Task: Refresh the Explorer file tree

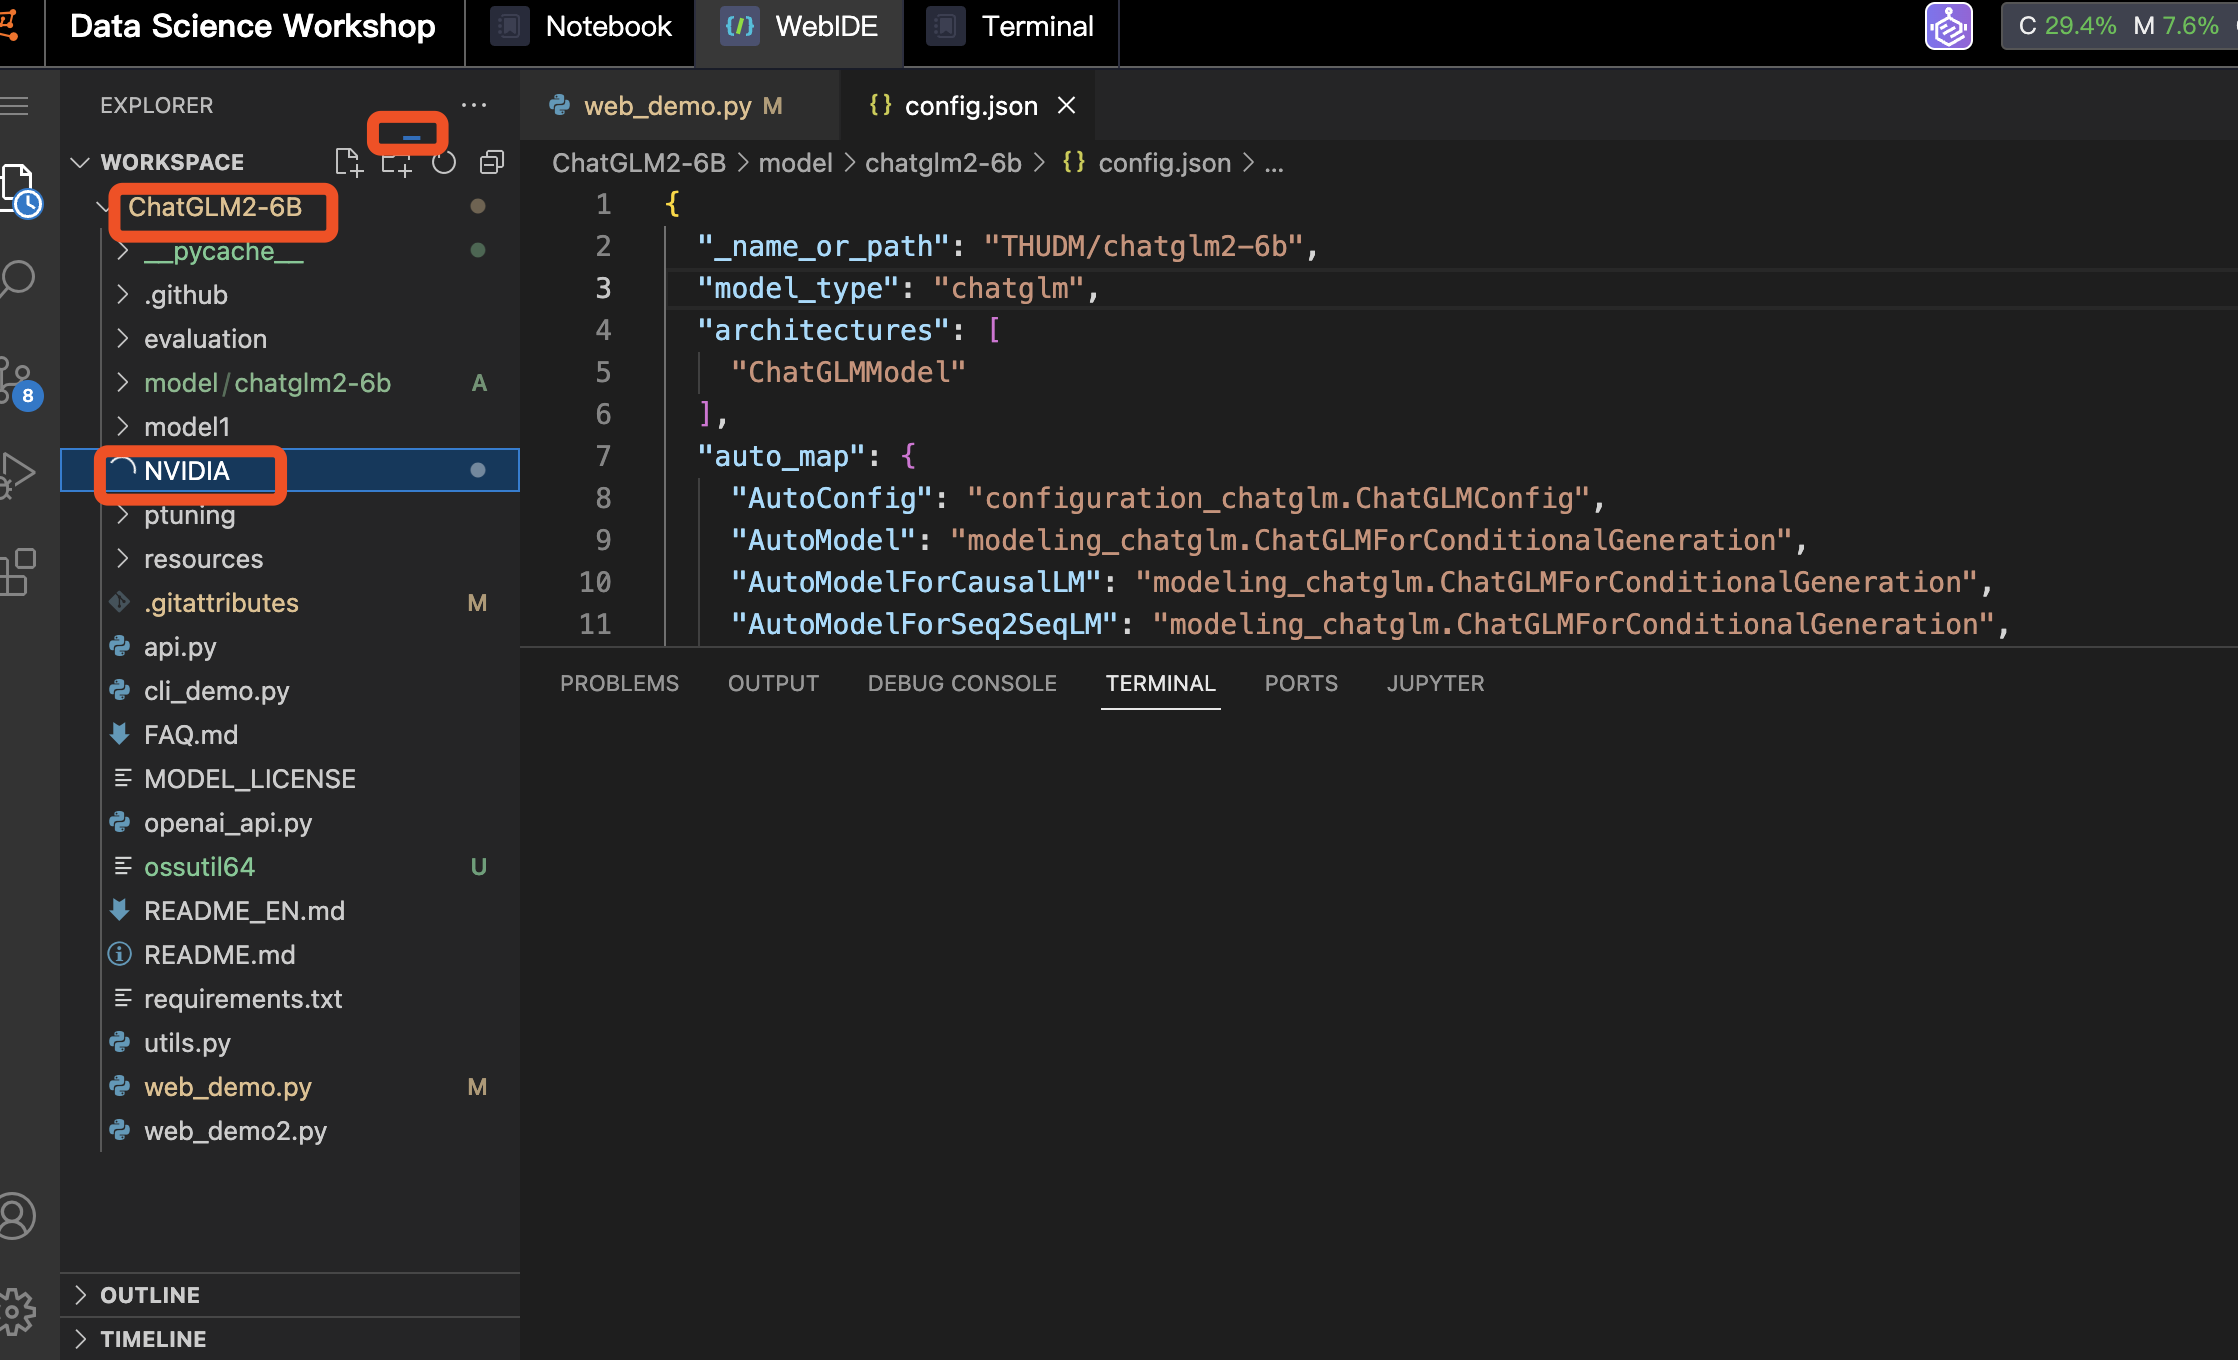Action: point(444,162)
